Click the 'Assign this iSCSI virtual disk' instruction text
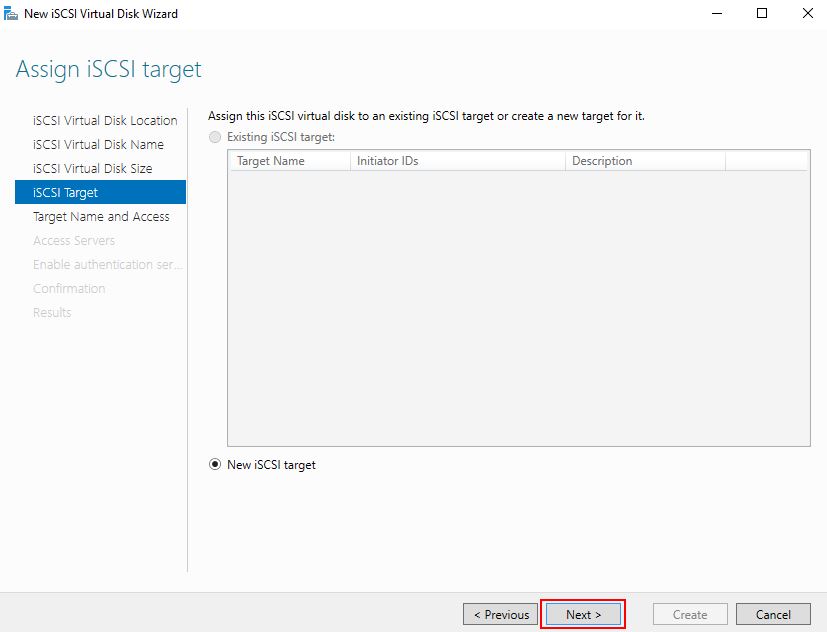Image resolution: width=827 pixels, height=632 pixels. (x=426, y=116)
